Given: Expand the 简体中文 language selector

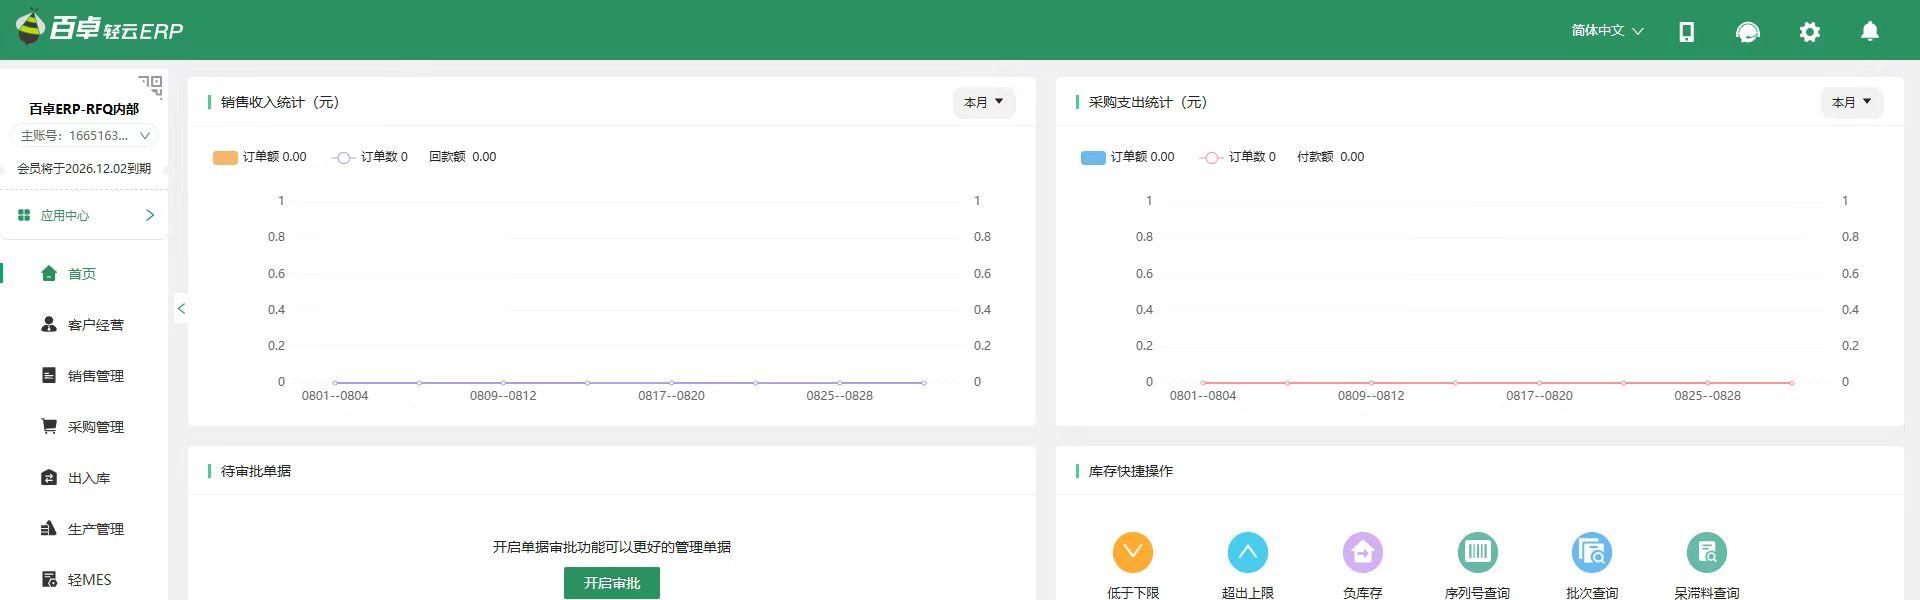Looking at the screenshot, I should coord(1606,31).
